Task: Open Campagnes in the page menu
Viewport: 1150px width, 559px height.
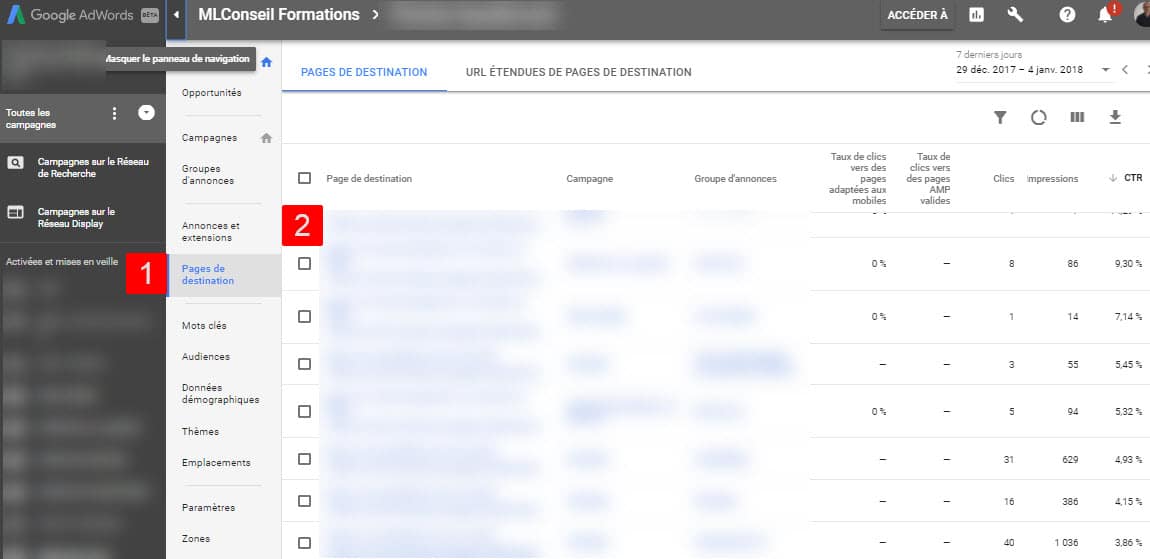Action: pyautogui.click(x=209, y=138)
